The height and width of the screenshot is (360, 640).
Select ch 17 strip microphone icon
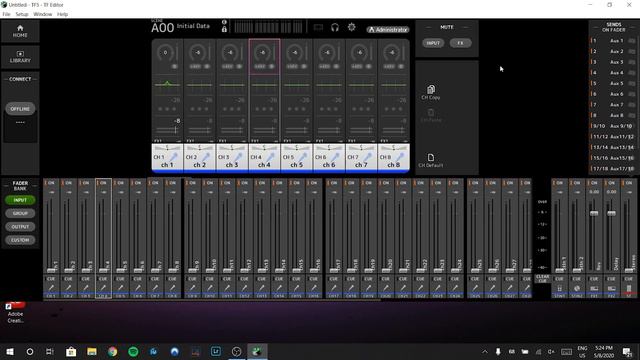click(333, 288)
